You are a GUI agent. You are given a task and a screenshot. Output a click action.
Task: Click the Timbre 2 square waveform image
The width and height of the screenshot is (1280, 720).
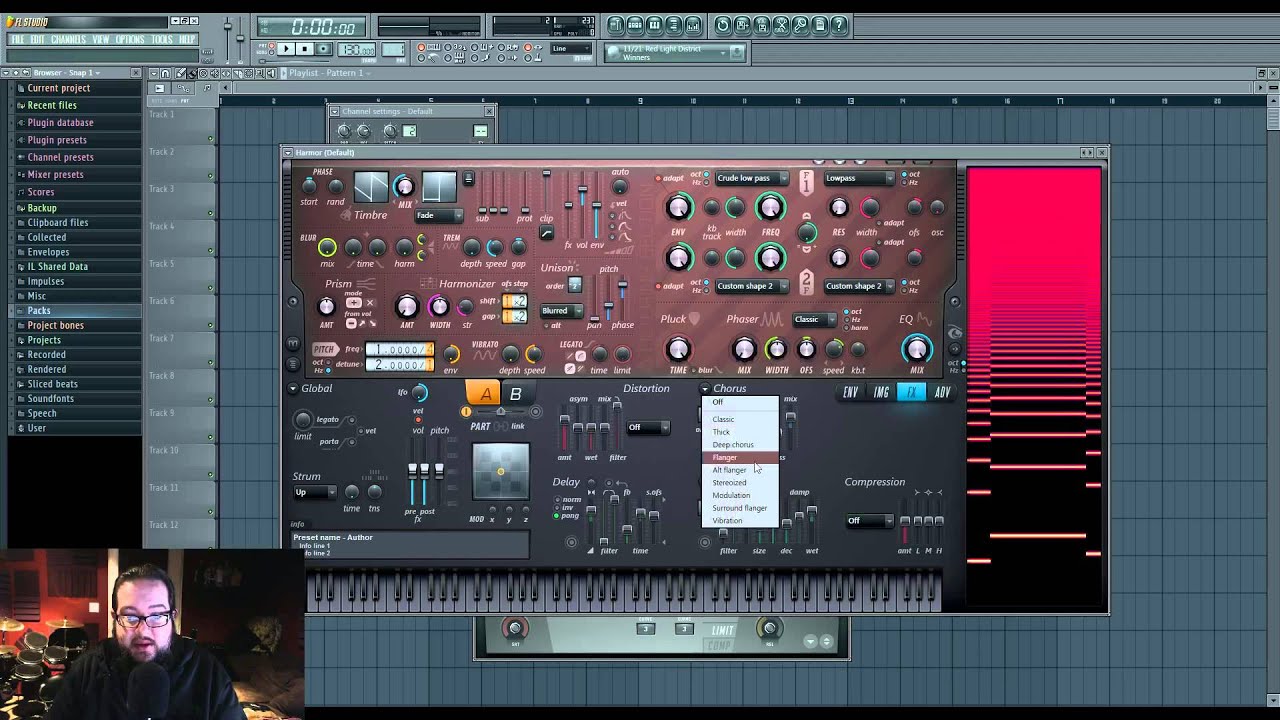(x=438, y=187)
